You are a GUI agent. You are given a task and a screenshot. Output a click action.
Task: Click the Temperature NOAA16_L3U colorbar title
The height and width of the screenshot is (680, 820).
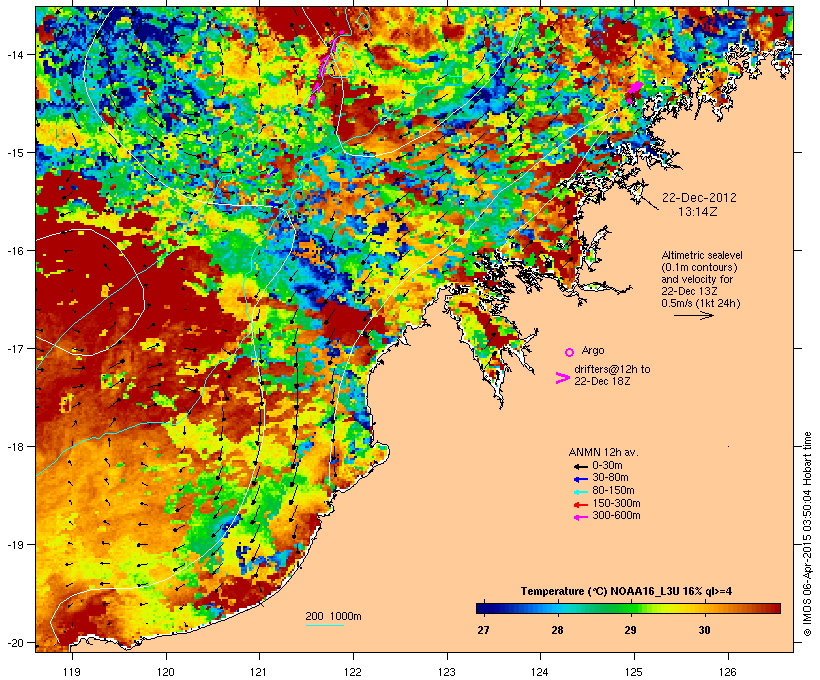point(626,592)
